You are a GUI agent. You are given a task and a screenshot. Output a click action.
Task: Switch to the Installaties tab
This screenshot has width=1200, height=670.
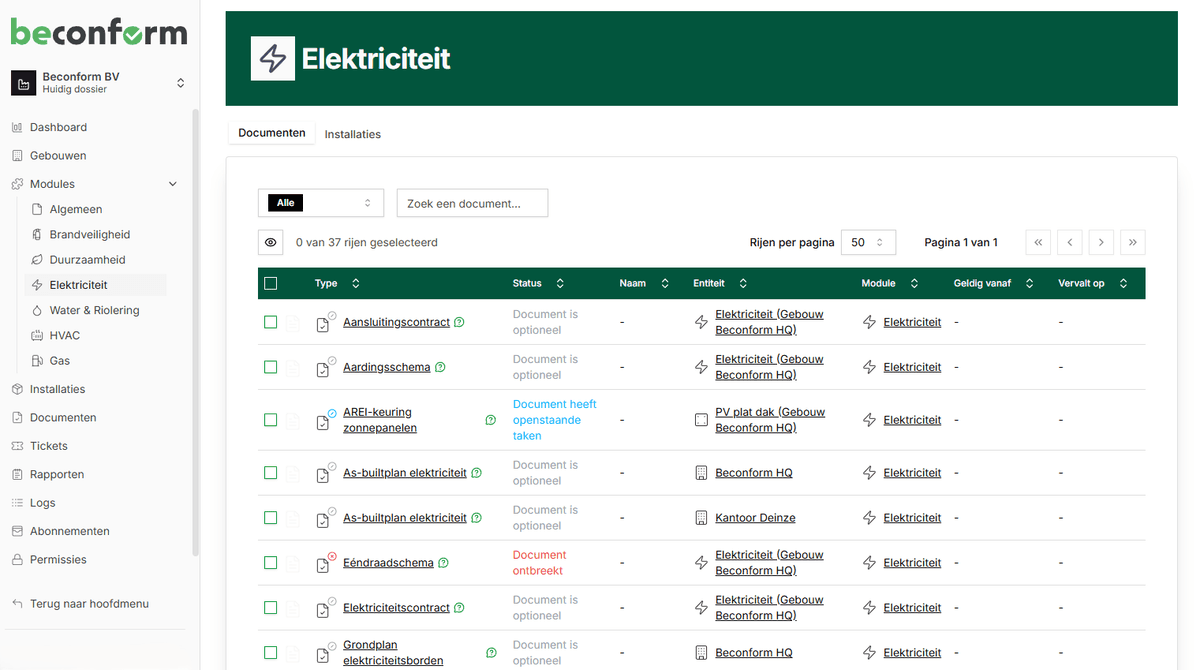[x=352, y=134]
